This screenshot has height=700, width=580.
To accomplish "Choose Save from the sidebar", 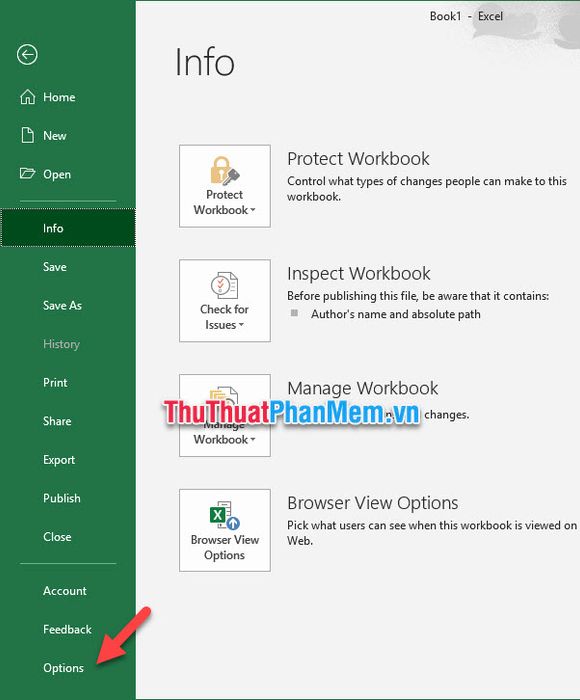I will coord(68,267).
